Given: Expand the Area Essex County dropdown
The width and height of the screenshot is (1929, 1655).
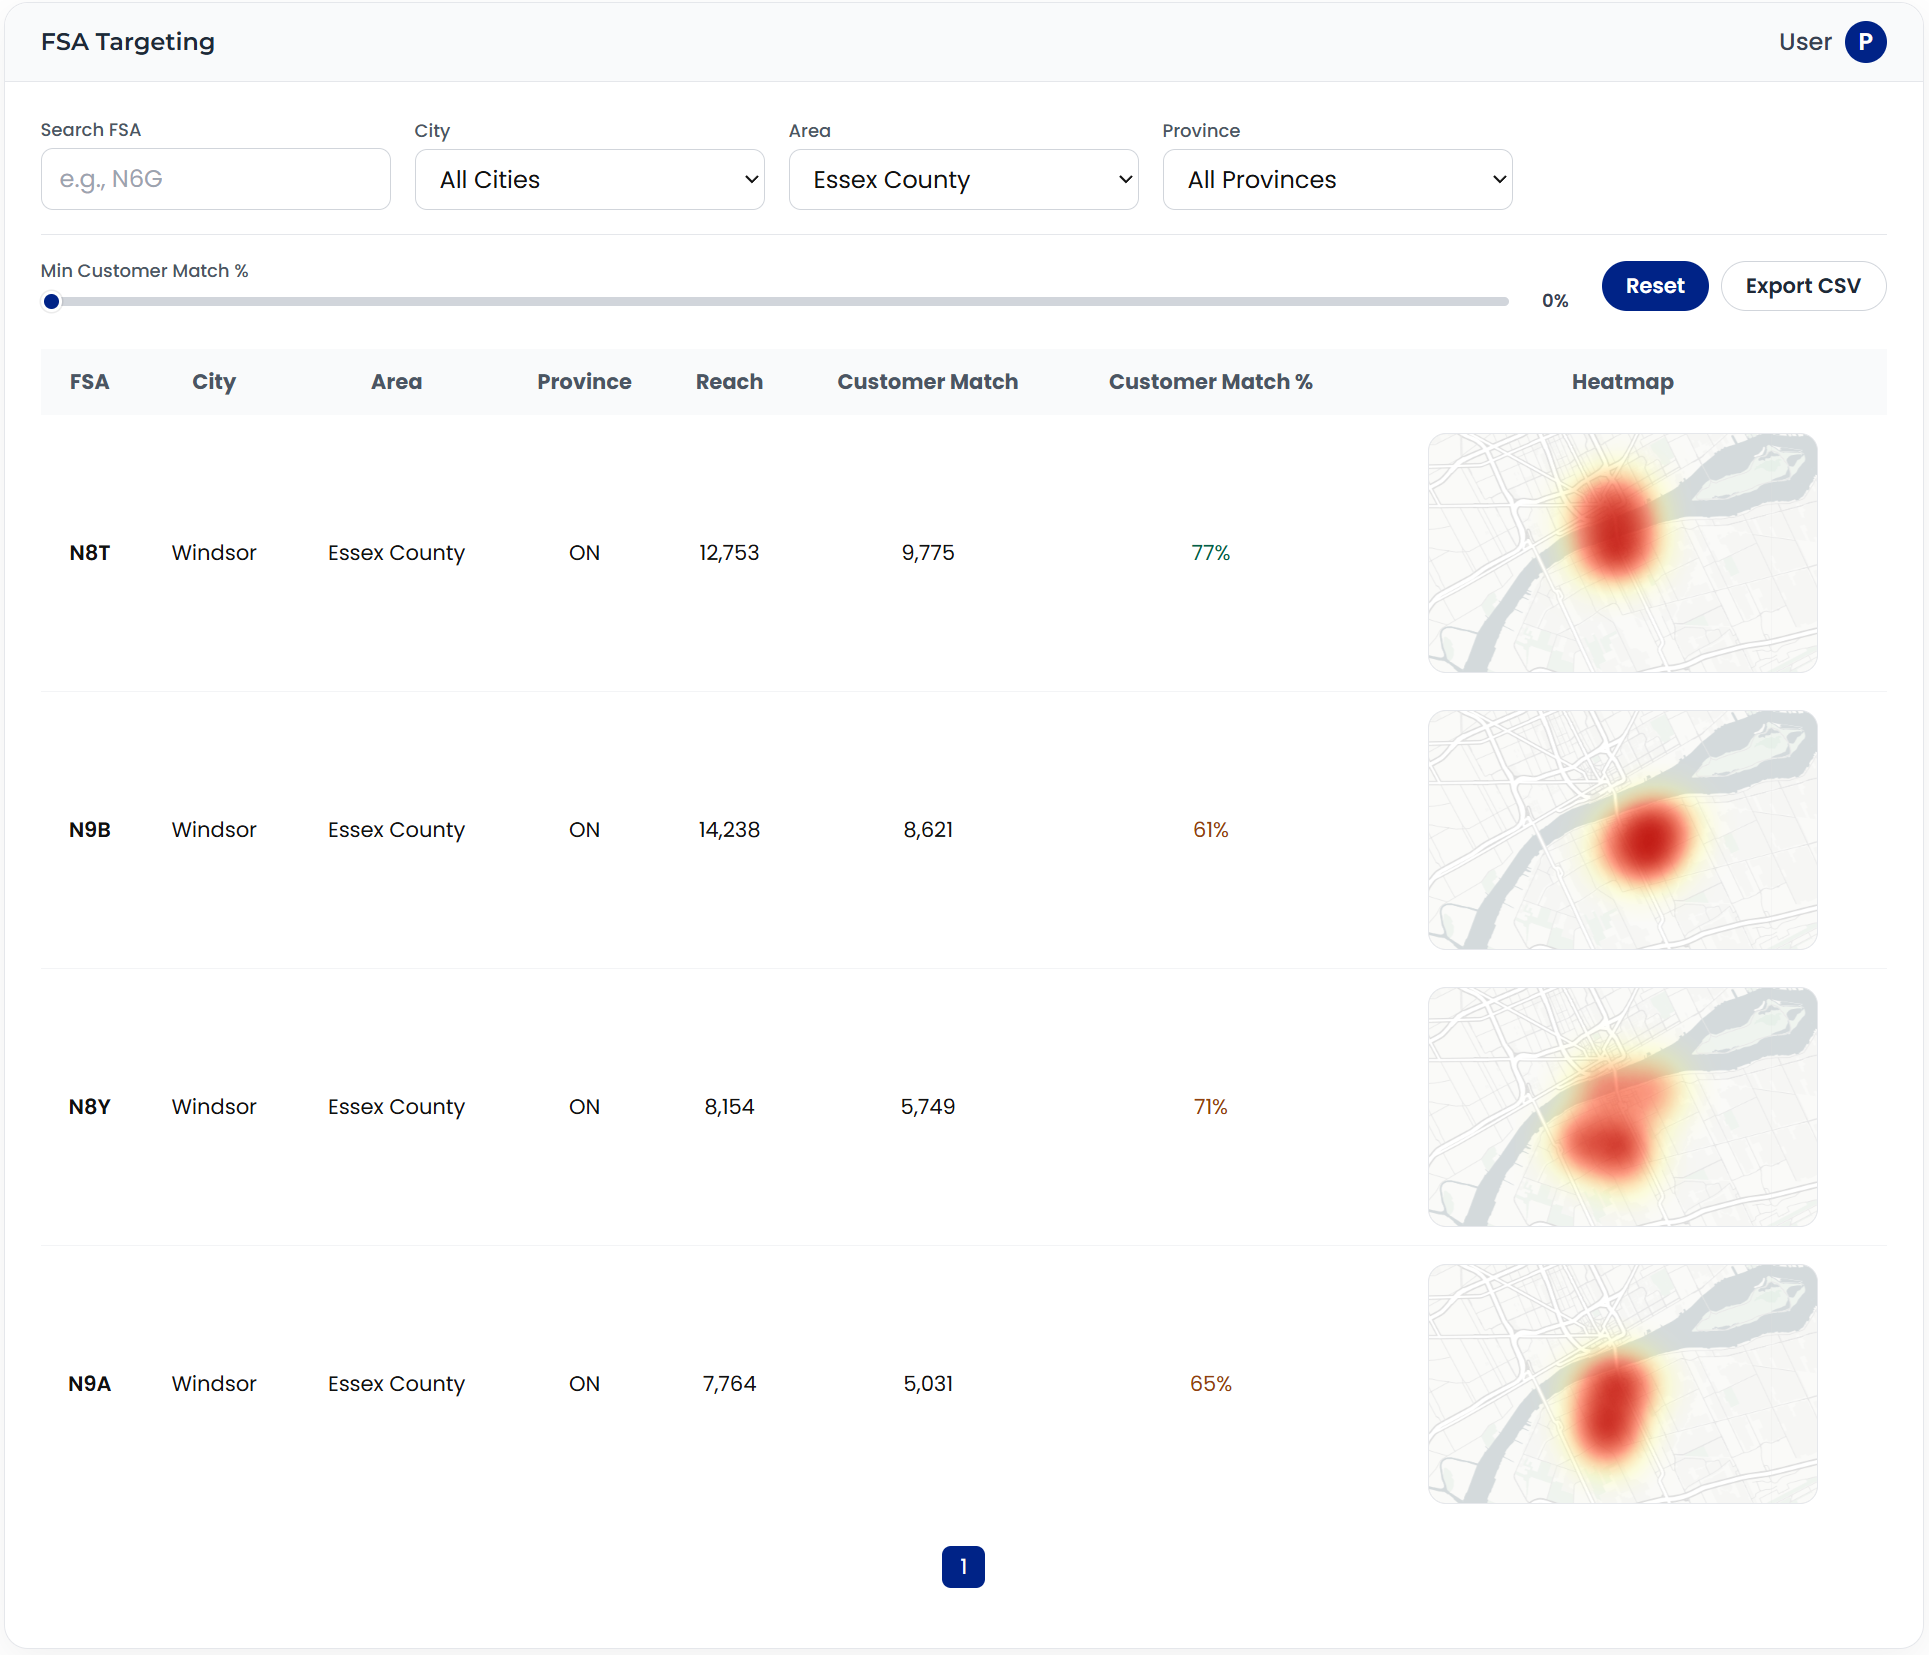Looking at the screenshot, I should (x=963, y=180).
